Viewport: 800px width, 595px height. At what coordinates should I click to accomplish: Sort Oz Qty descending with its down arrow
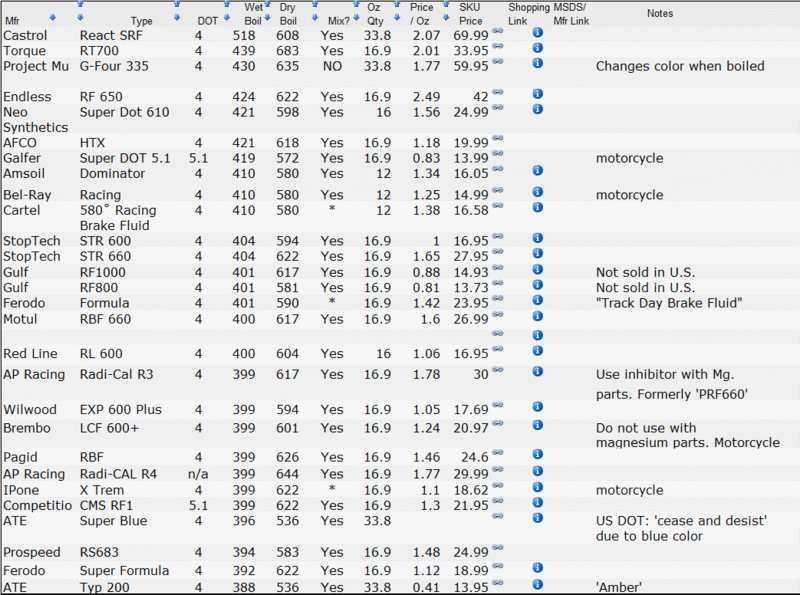click(x=397, y=18)
